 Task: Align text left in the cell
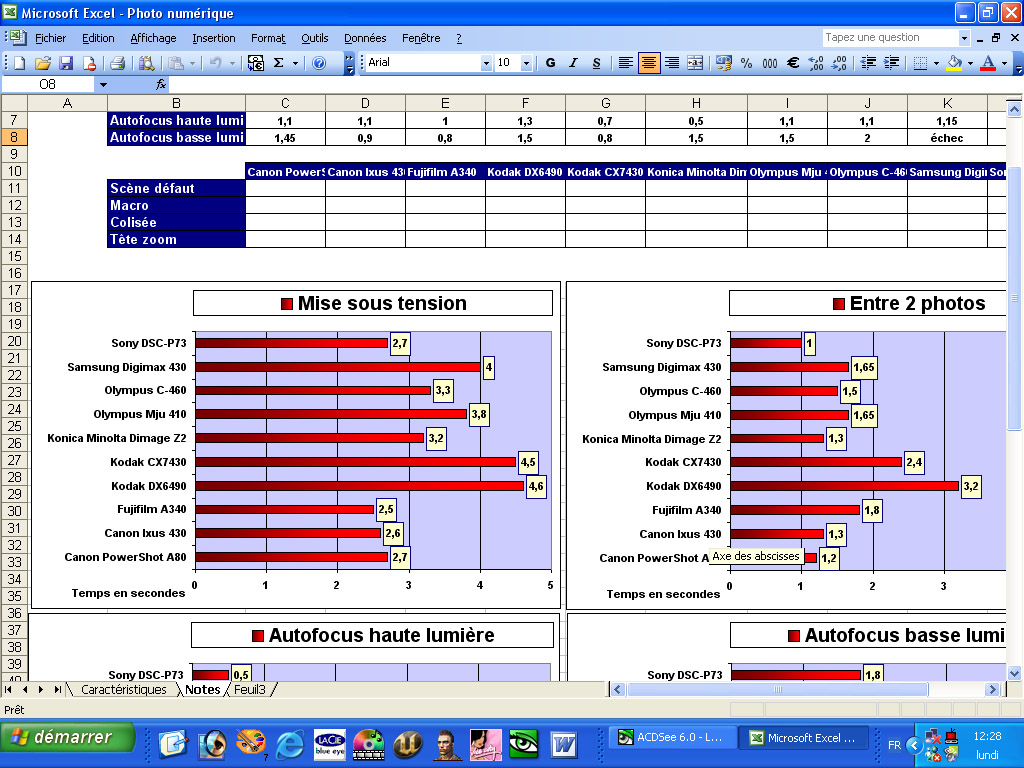pyautogui.click(x=625, y=63)
